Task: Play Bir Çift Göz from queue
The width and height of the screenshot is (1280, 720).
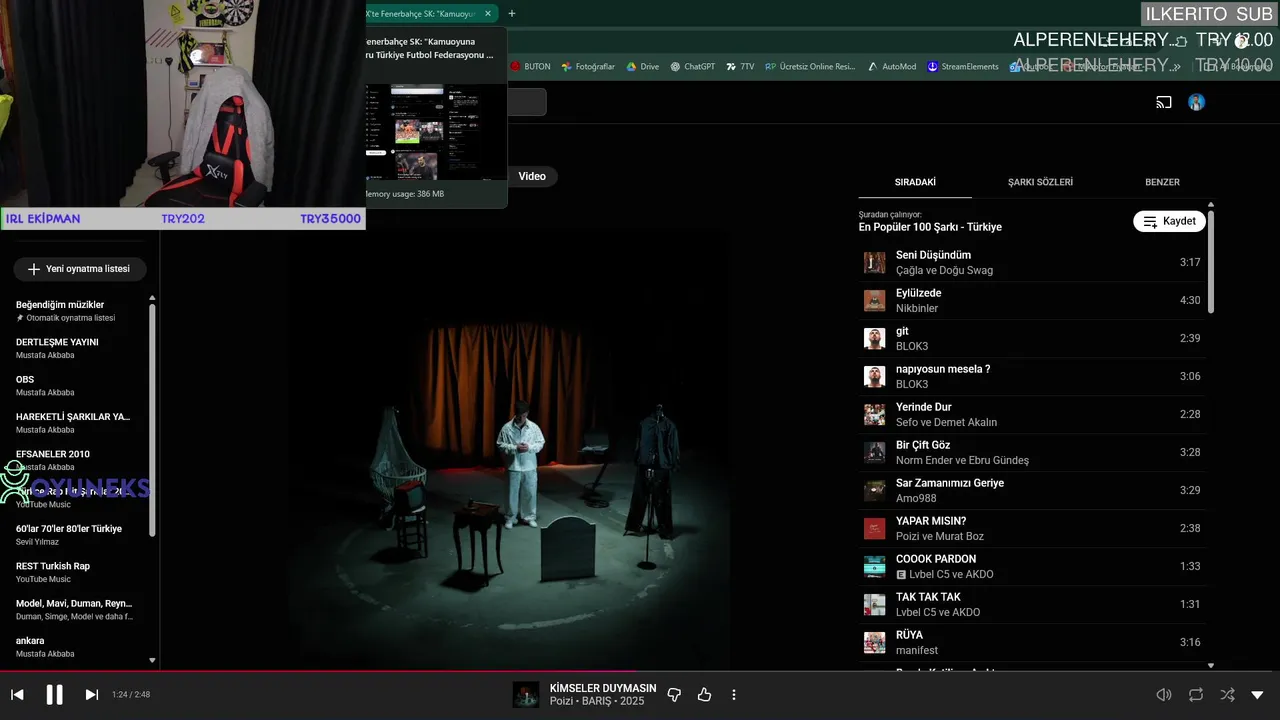Action: (1032, 452)
